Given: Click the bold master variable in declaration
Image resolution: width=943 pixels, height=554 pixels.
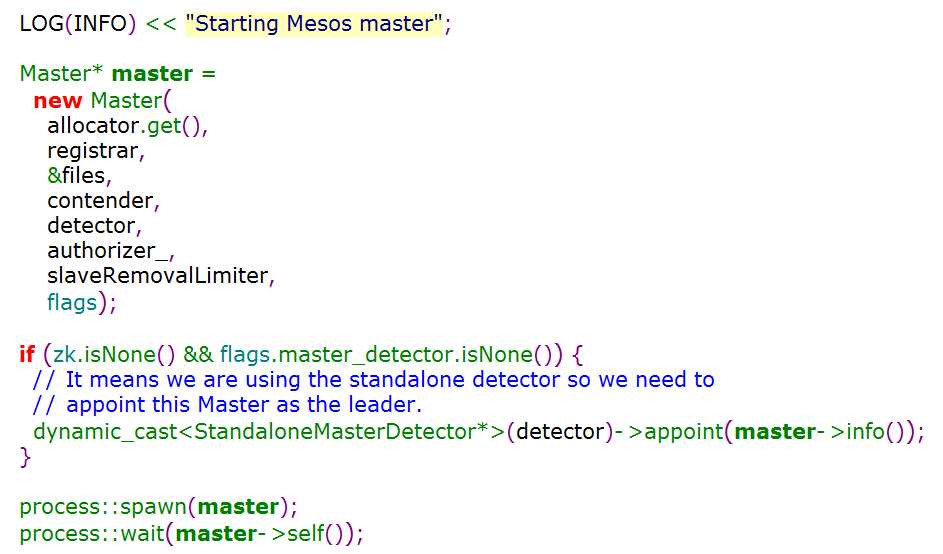Looking at the screenshot, I should click(152, 74).
